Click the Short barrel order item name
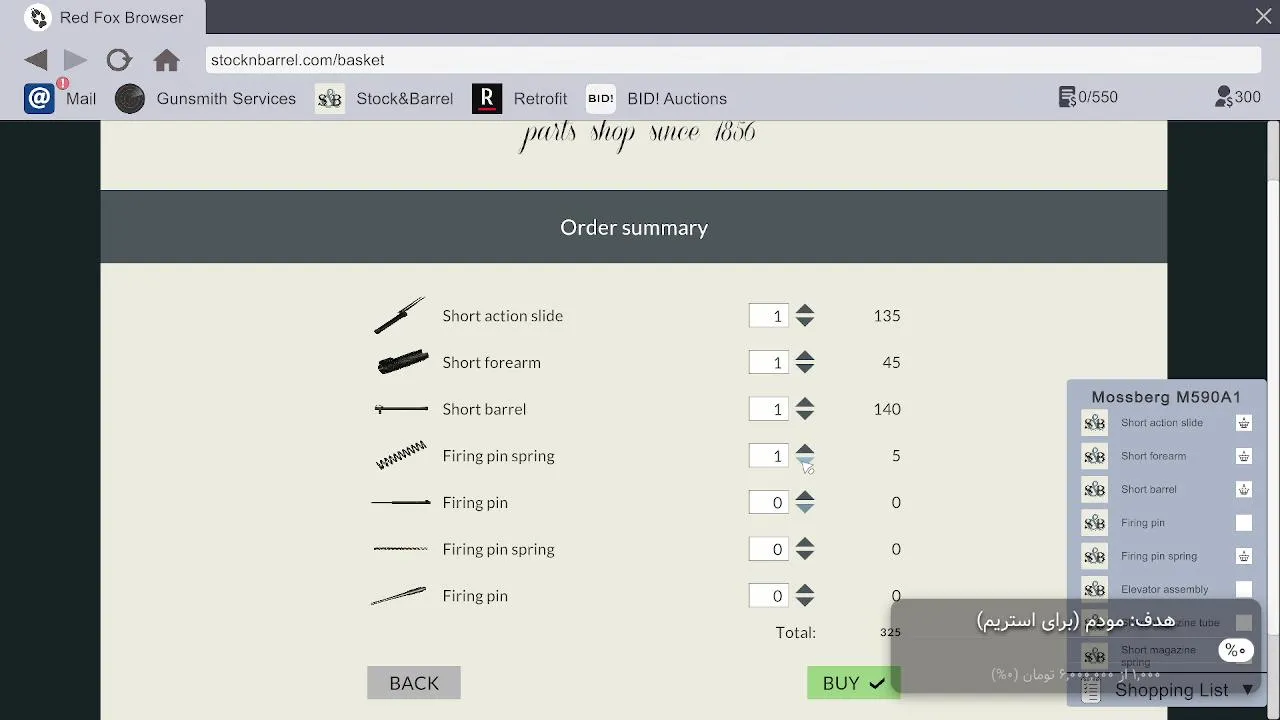Viewport: 1280px width, 720px height. coord(484,409)
